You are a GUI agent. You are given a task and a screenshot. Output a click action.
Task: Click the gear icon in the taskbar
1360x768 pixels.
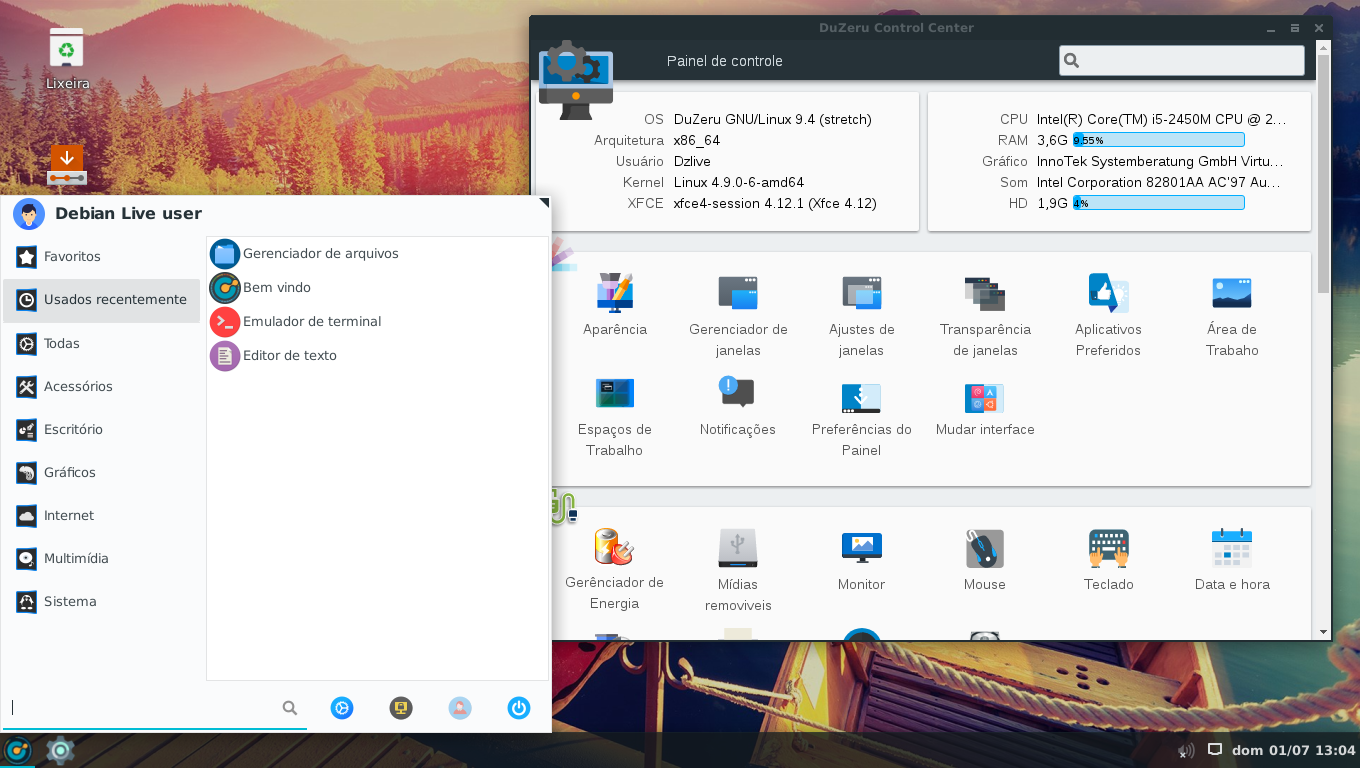(x=61, y=750)
